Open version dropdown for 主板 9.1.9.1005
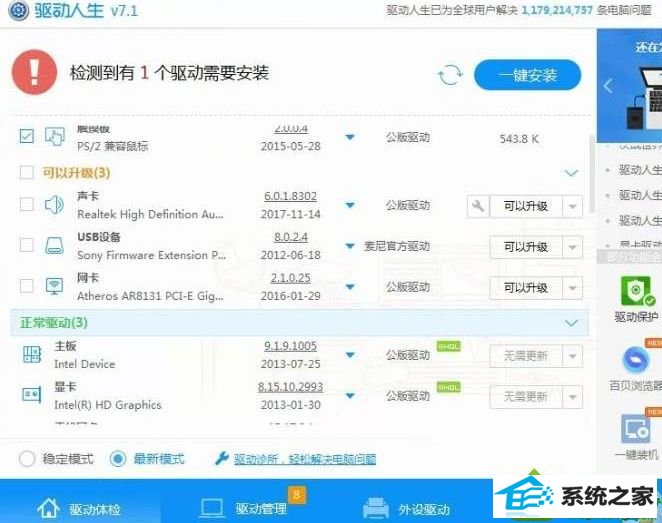Image resolution: width=662 pixels, height=523 pixels. click(x=350, y=355)
